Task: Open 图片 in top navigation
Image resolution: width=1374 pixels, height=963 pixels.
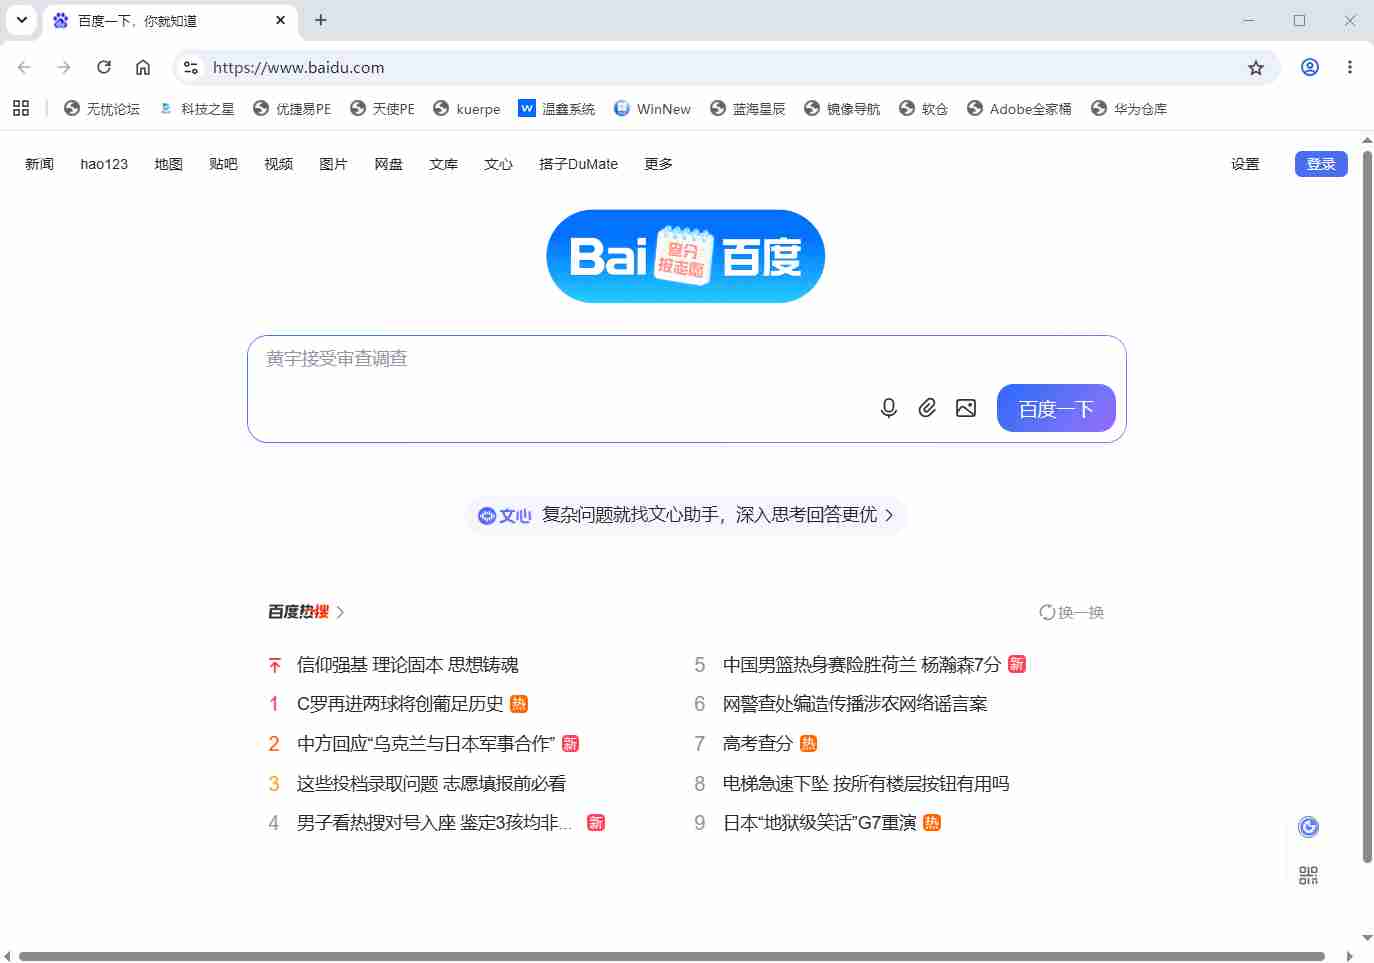Action: tap(333, 164)
